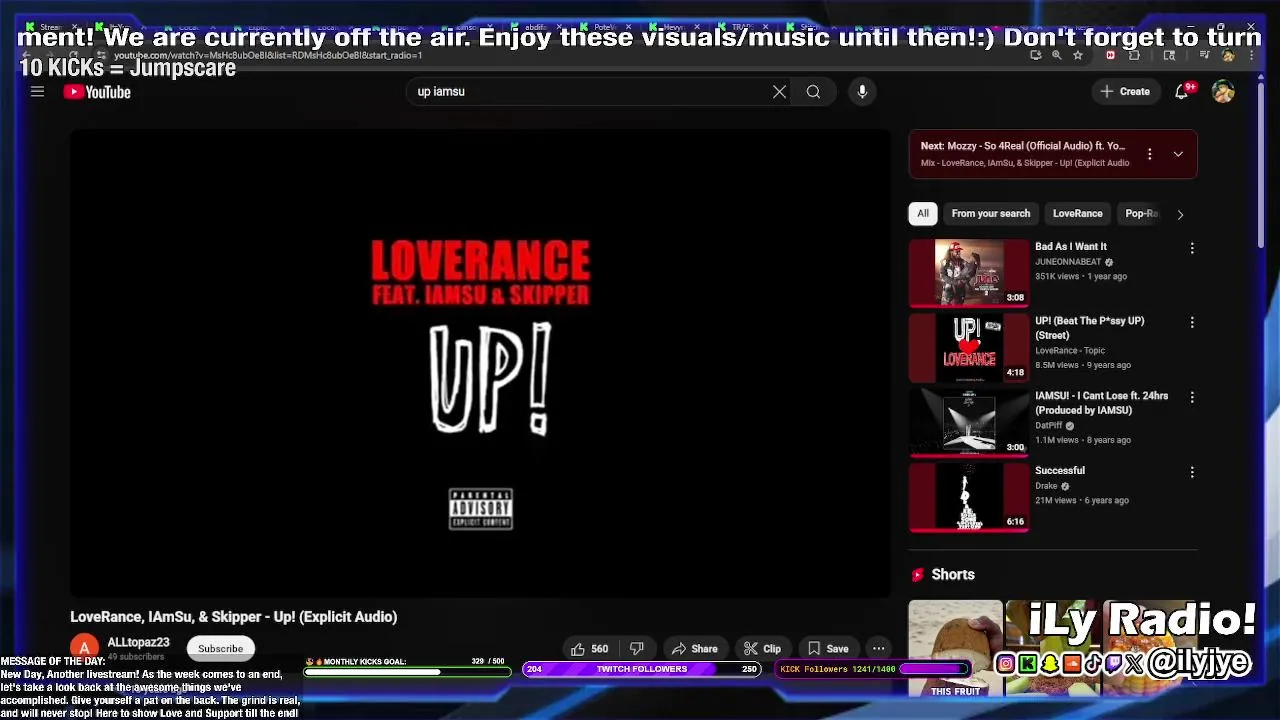Open the notifications bell
This screenshot has width=1280, height=720.
[x=1182, y=91]
